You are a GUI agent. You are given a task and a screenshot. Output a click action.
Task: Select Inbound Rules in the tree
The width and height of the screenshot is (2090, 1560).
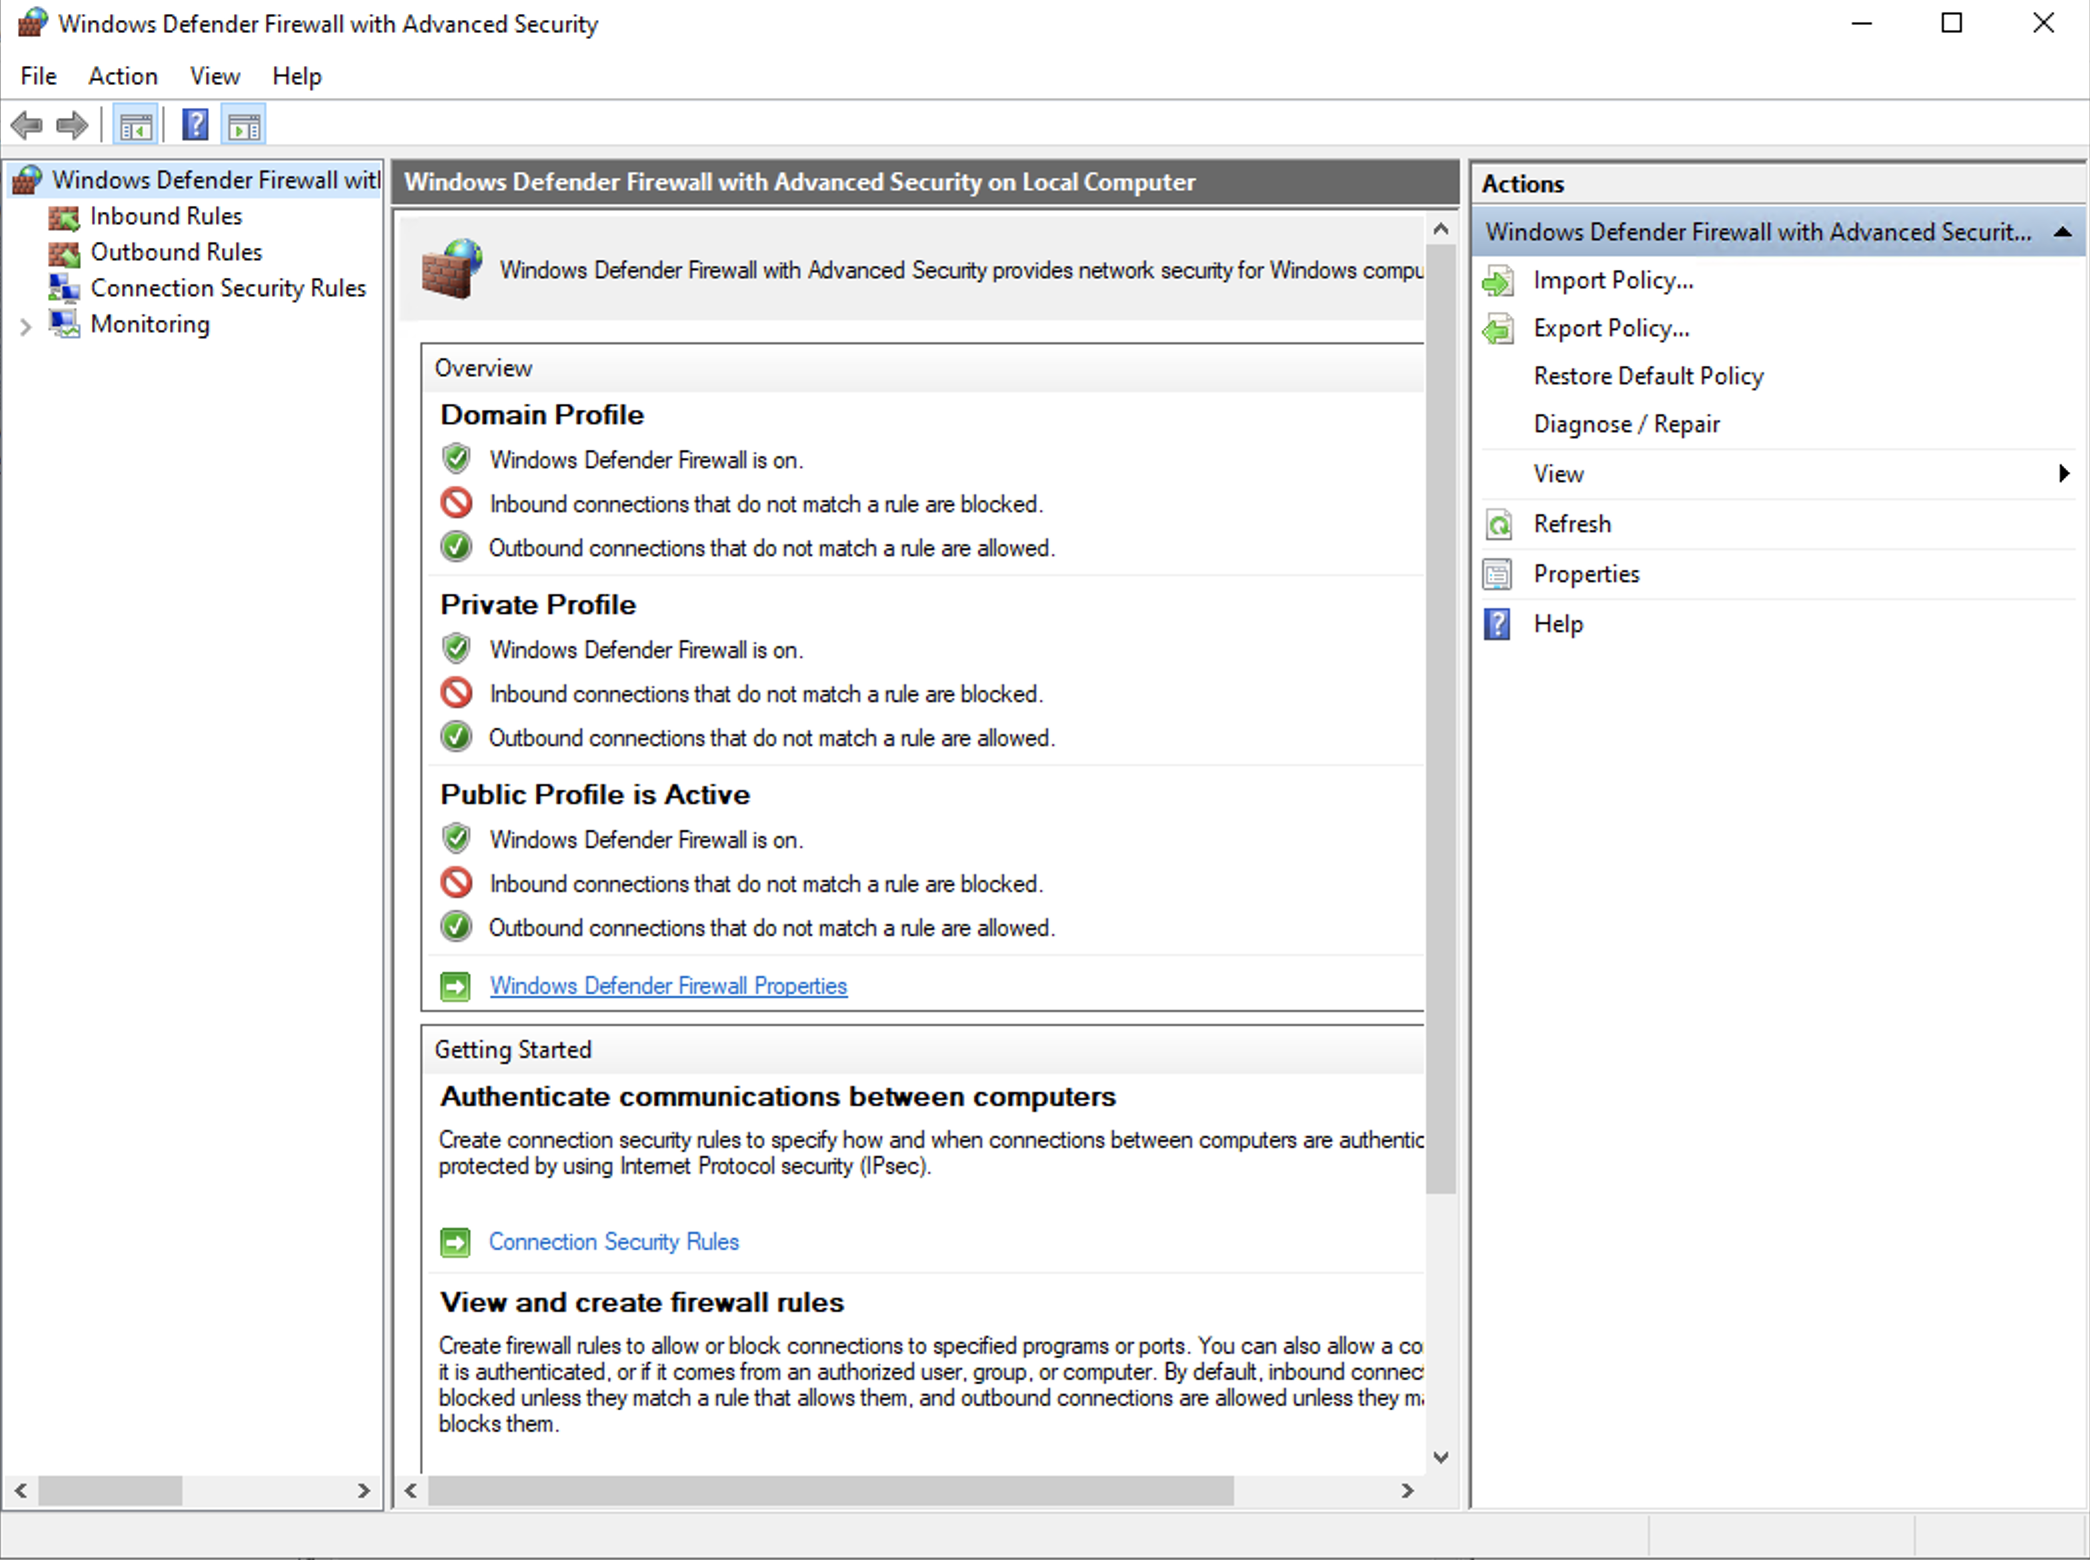click(166, 216)
